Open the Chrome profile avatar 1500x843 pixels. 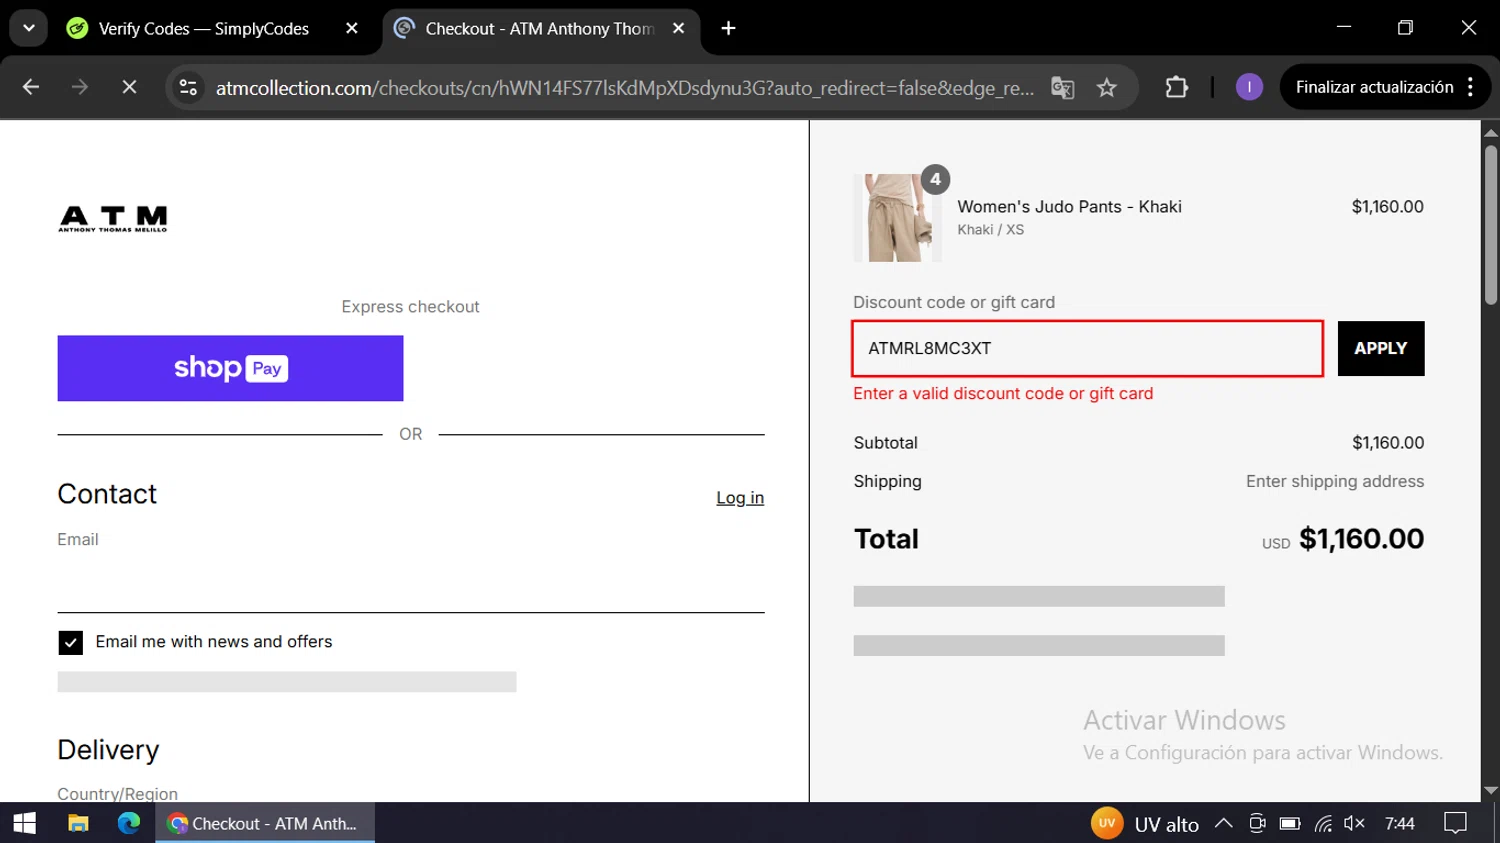pyautogui.click(x=1249, y=87)
